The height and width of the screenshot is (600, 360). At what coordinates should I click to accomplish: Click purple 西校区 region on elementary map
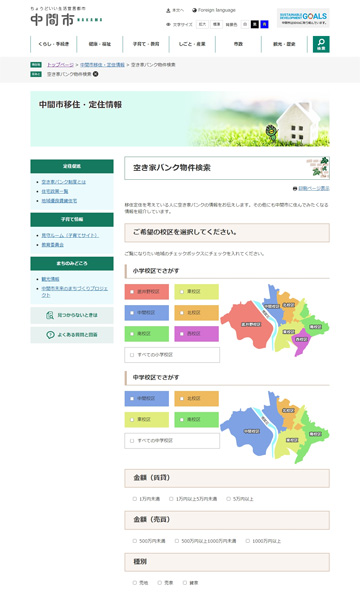pos(300,341)
